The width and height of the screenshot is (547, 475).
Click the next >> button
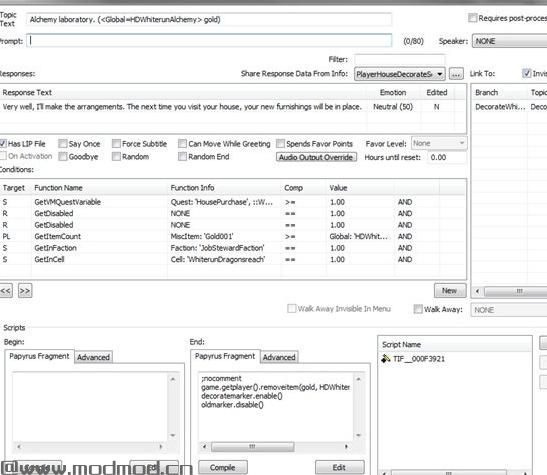tap(25, 291)
